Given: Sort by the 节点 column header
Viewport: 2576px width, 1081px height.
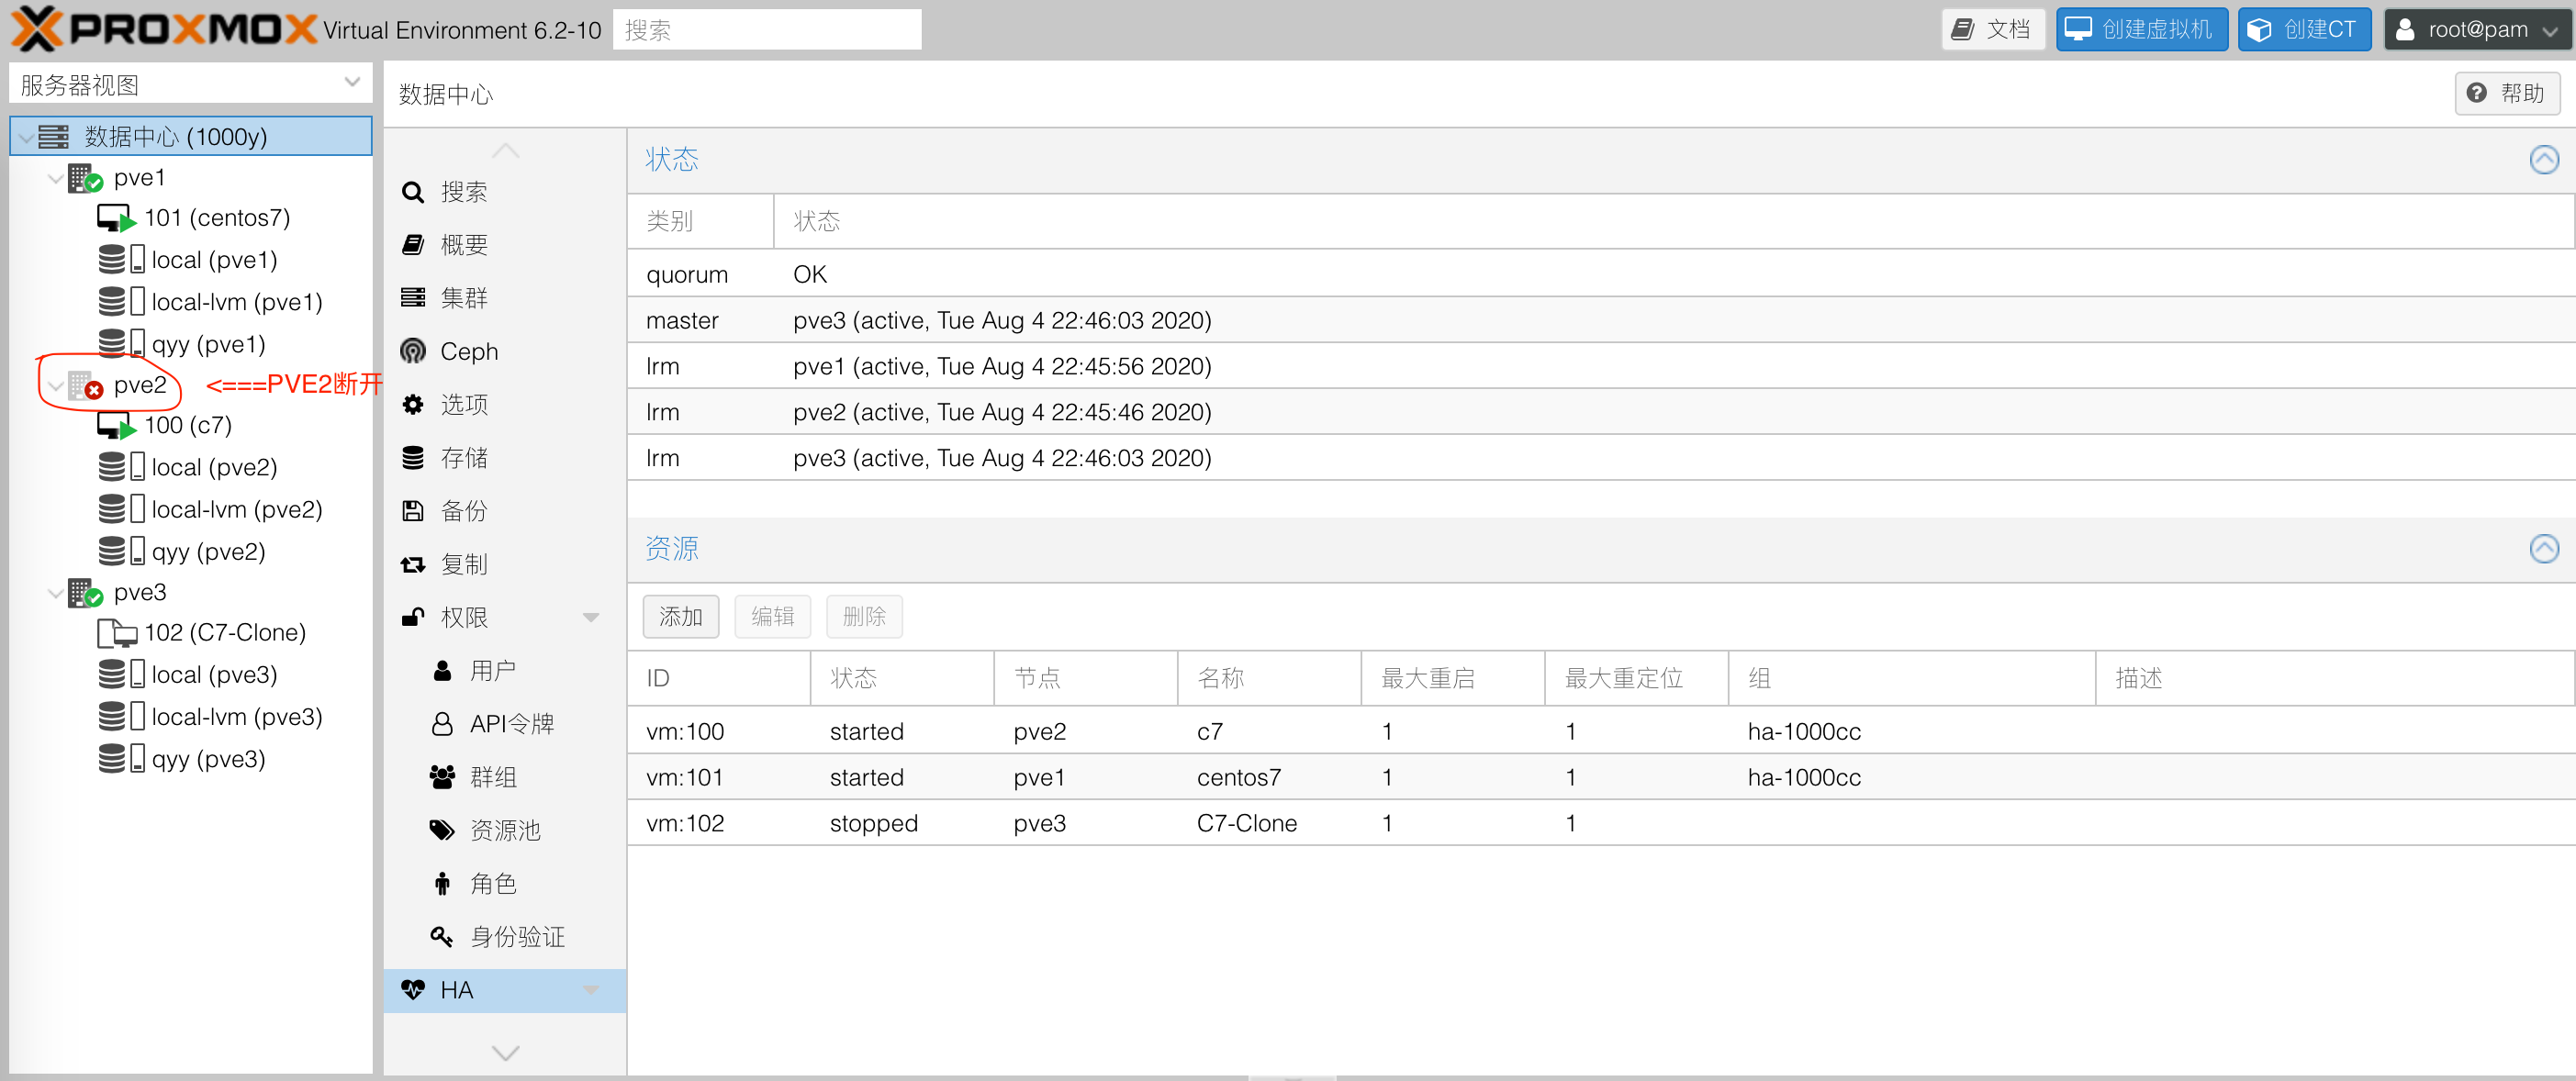Looking at the screenshot, I should pyautogui.click(x=1086, y=678).
